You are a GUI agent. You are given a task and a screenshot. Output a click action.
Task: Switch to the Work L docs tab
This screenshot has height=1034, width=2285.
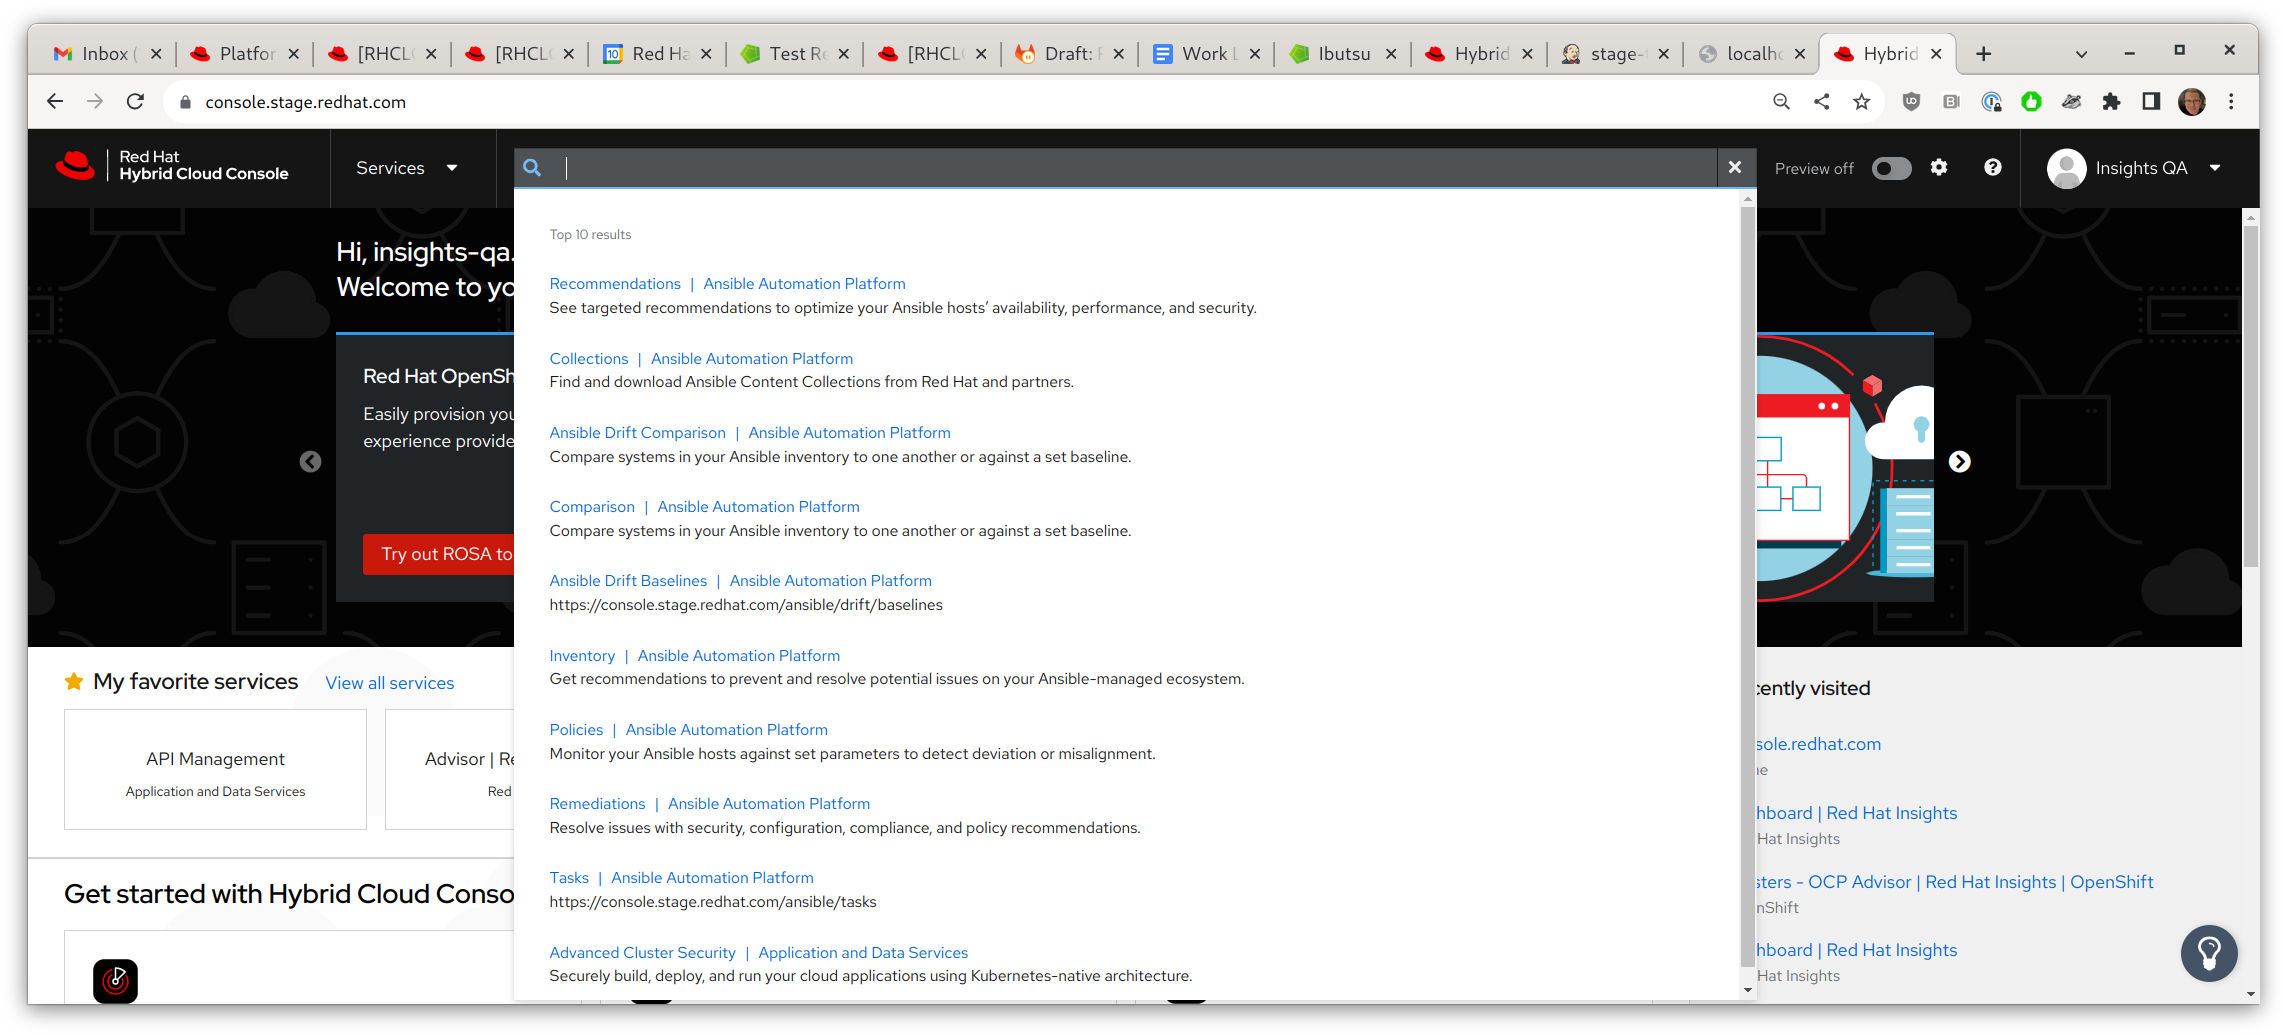[x=1208, y=53]
